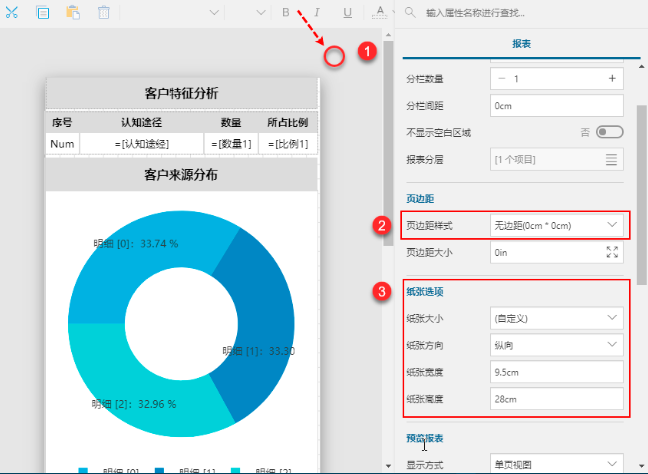Screen dimensions: 648x474
Task: Select the 所占比例 header cell
Action: (288, 122)
